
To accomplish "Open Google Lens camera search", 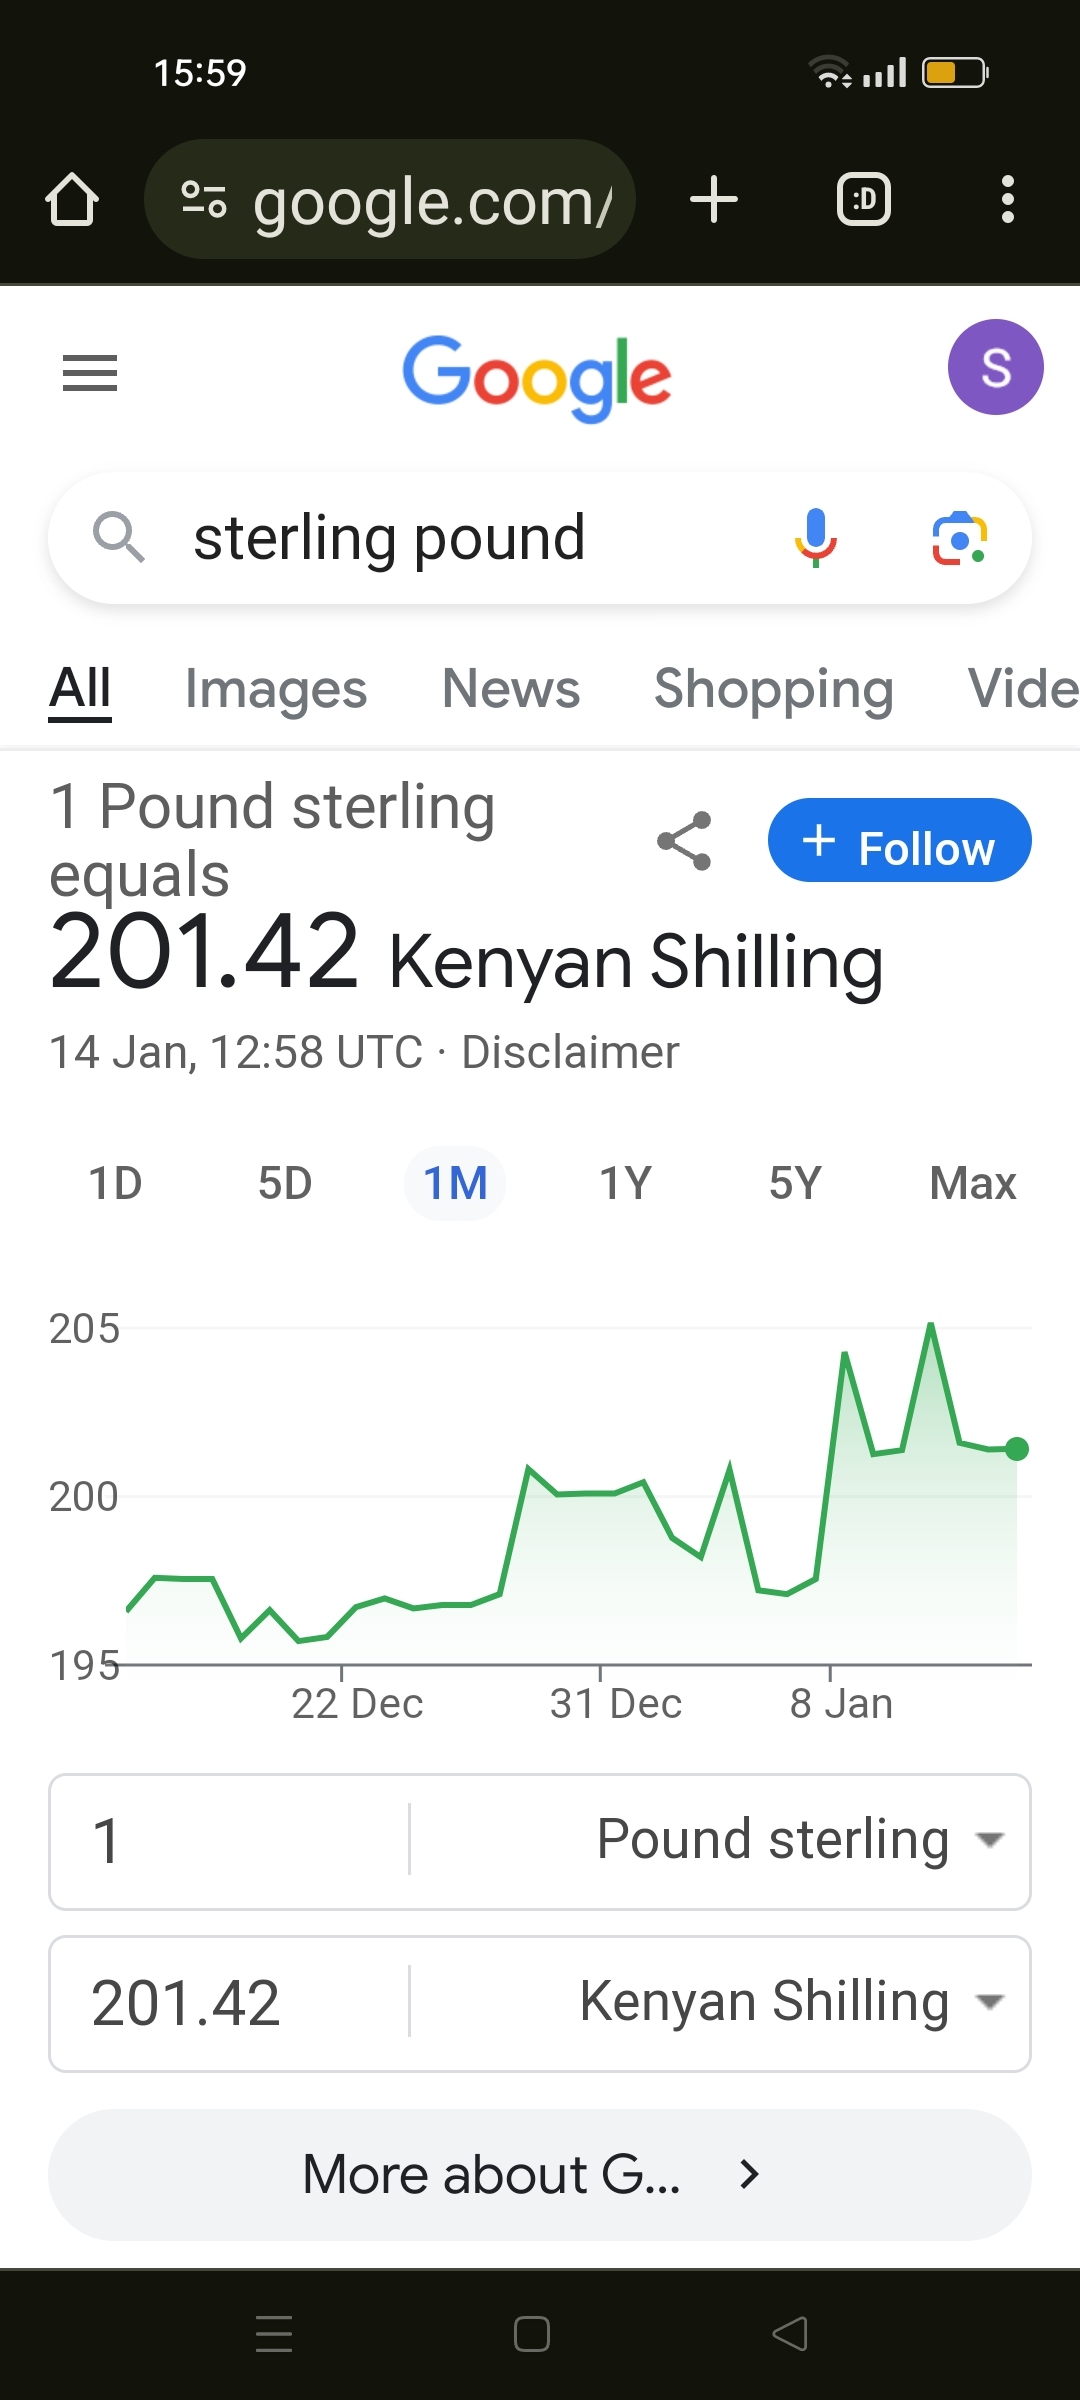I will (x=960, y=538).
